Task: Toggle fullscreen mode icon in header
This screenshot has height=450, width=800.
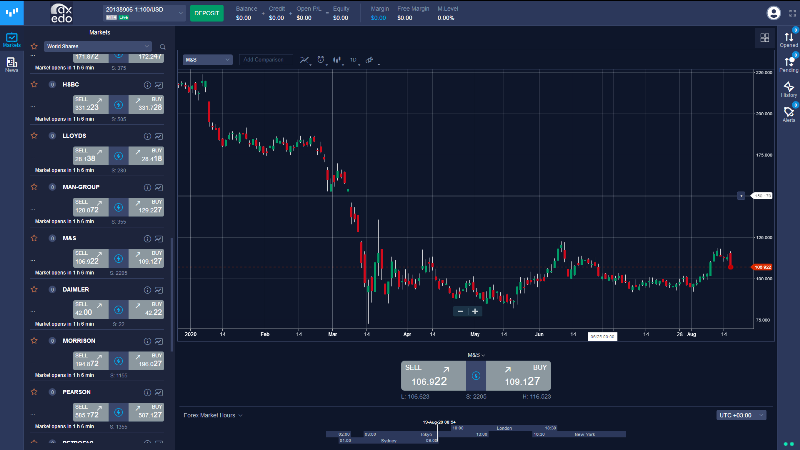Action: coord(792,14)
